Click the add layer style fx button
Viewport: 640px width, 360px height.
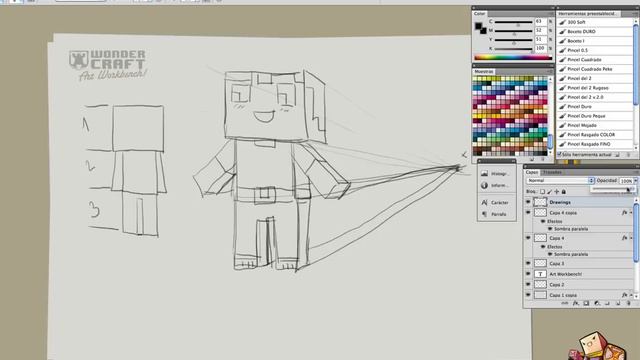click(576, 303)
